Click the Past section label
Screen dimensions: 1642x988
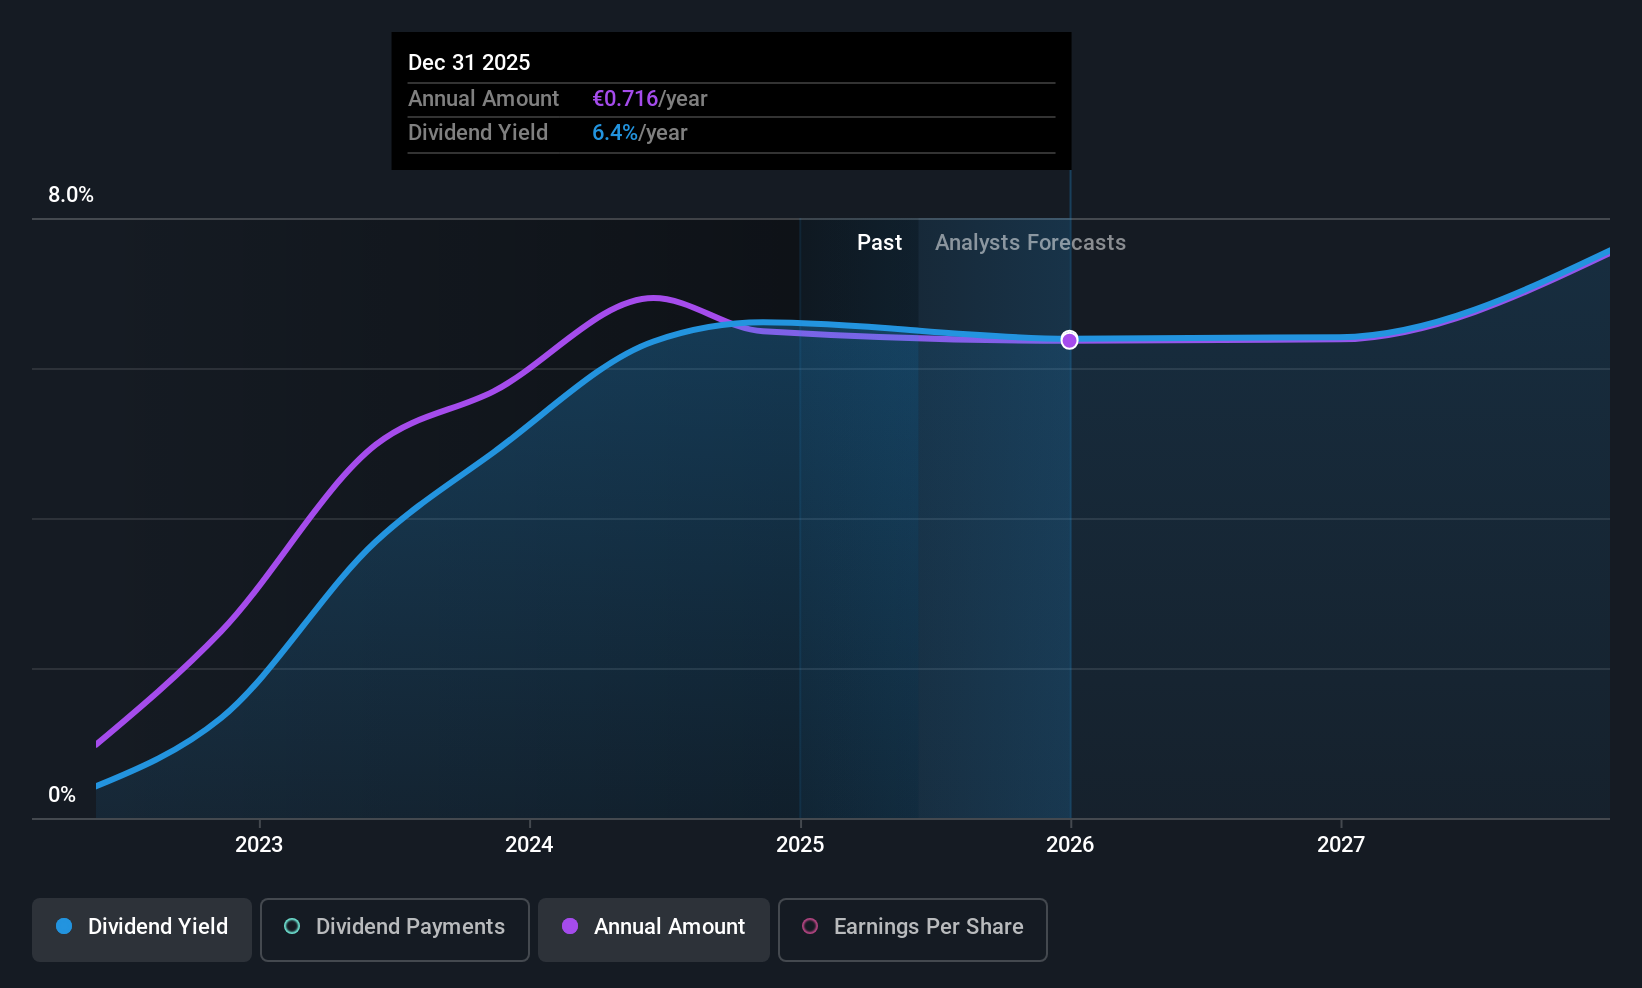pyautogui.click(x=879, y=242)
